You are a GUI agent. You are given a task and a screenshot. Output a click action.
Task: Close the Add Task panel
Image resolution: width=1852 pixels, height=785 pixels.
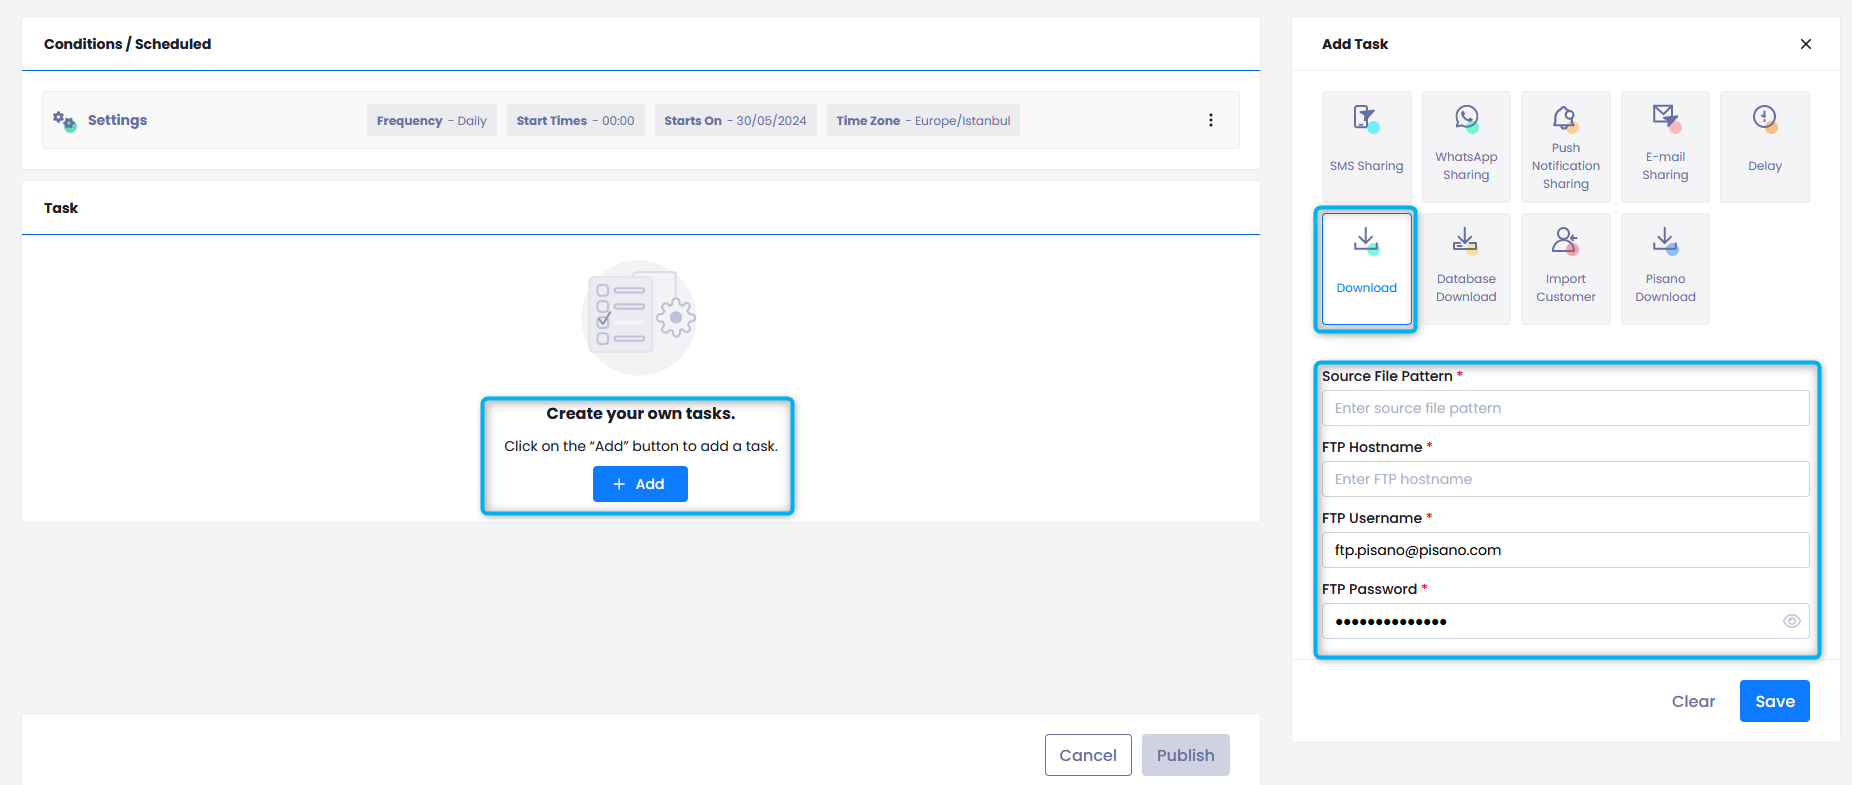coord(1805,44)
